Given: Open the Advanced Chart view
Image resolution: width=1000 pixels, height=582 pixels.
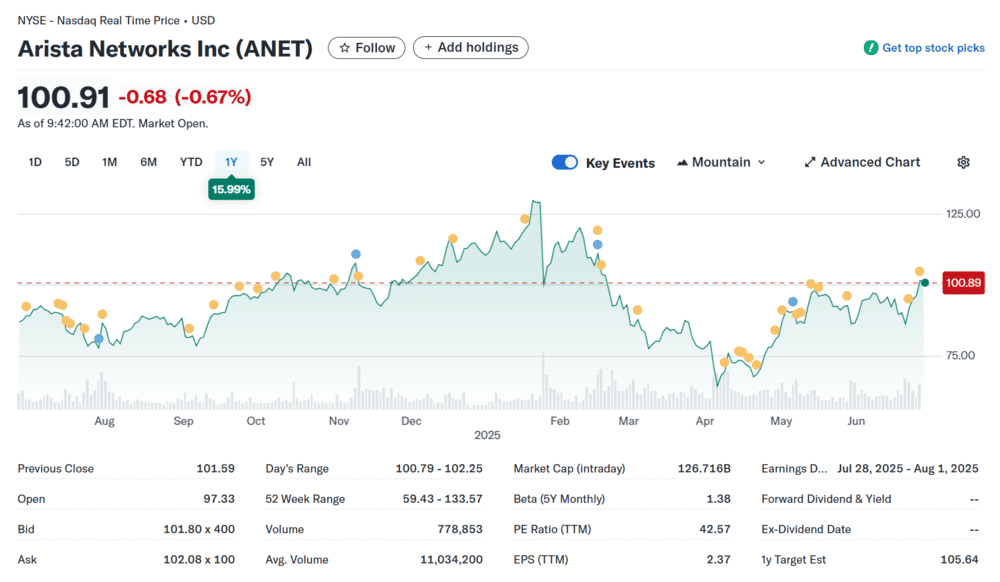Looking at the screenshot, I should pyautogui.click(x=862, y=163).
